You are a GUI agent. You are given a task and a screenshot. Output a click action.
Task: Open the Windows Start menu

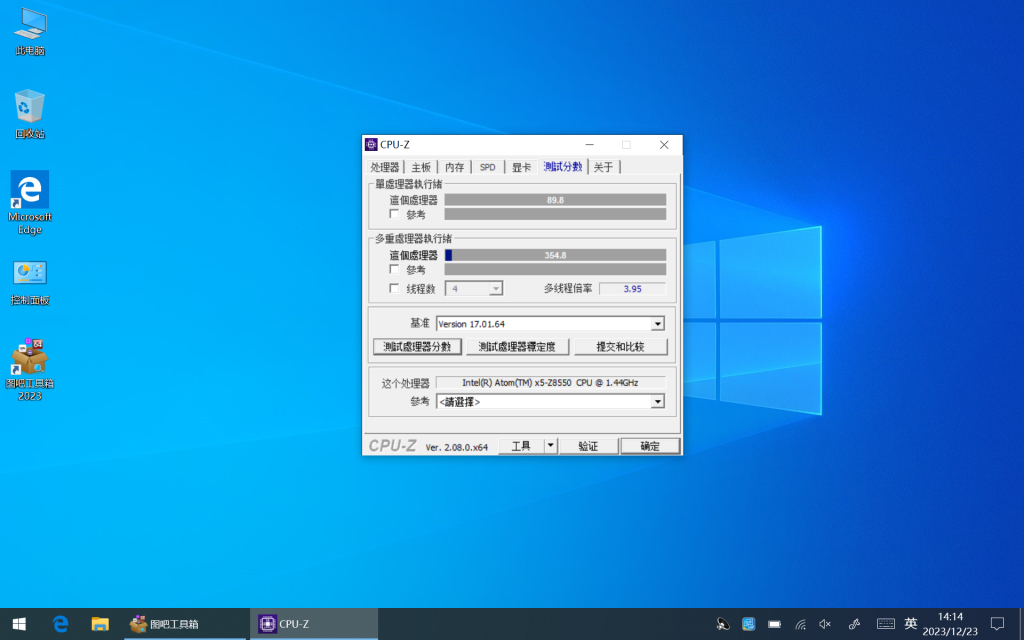(x=19, y=624)
